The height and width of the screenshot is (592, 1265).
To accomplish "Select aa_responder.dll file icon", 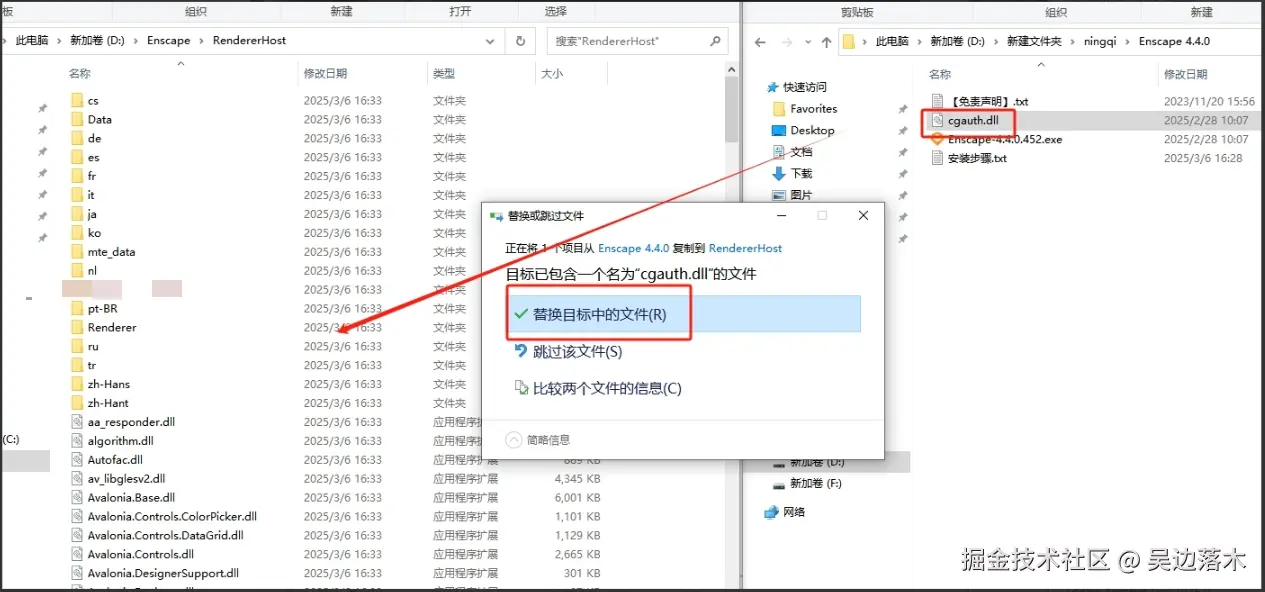I will coord(77,422).
